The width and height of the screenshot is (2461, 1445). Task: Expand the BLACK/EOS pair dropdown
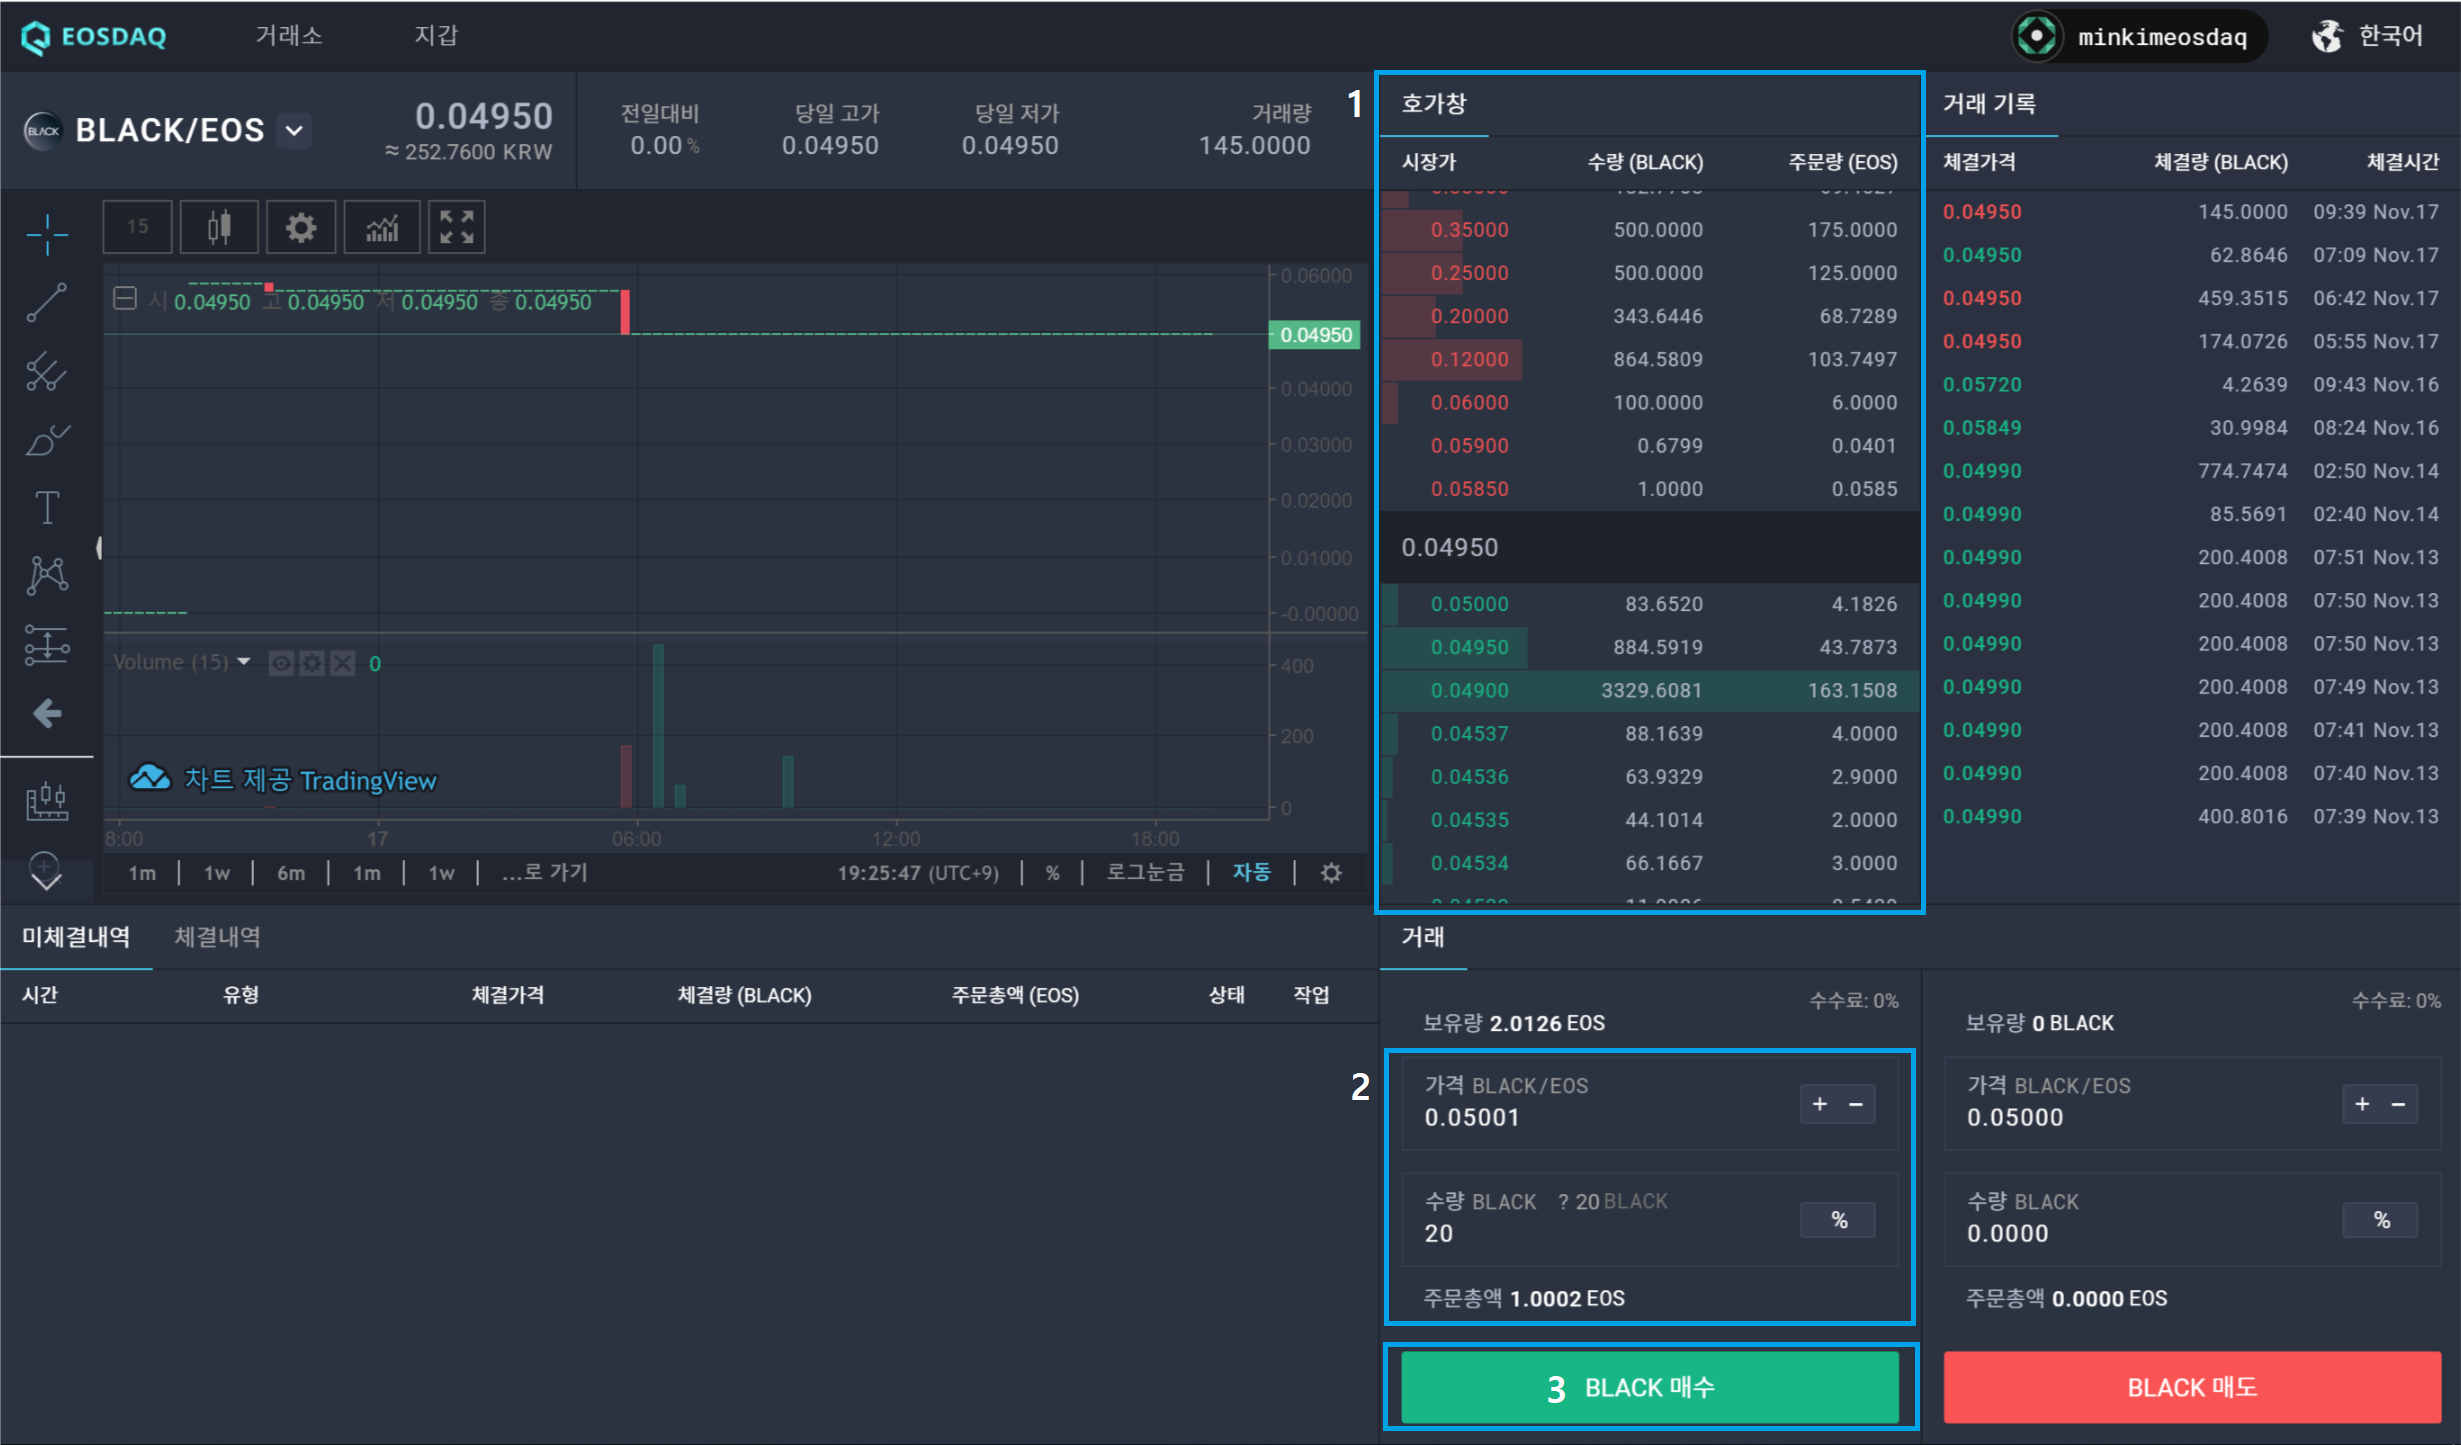coord(294,130)
